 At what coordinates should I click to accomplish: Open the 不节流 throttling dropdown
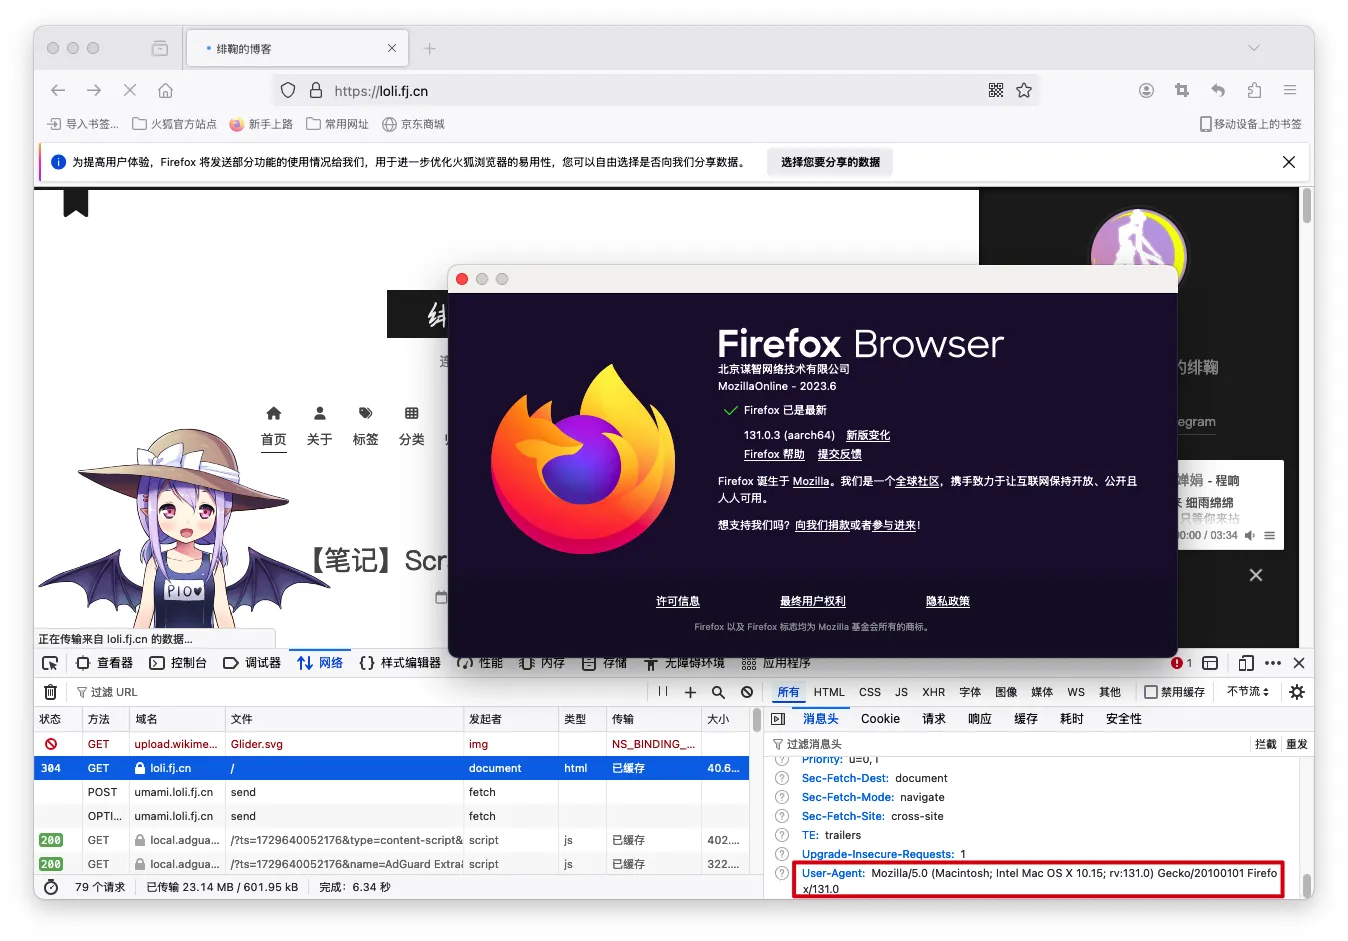(1248, 692)
